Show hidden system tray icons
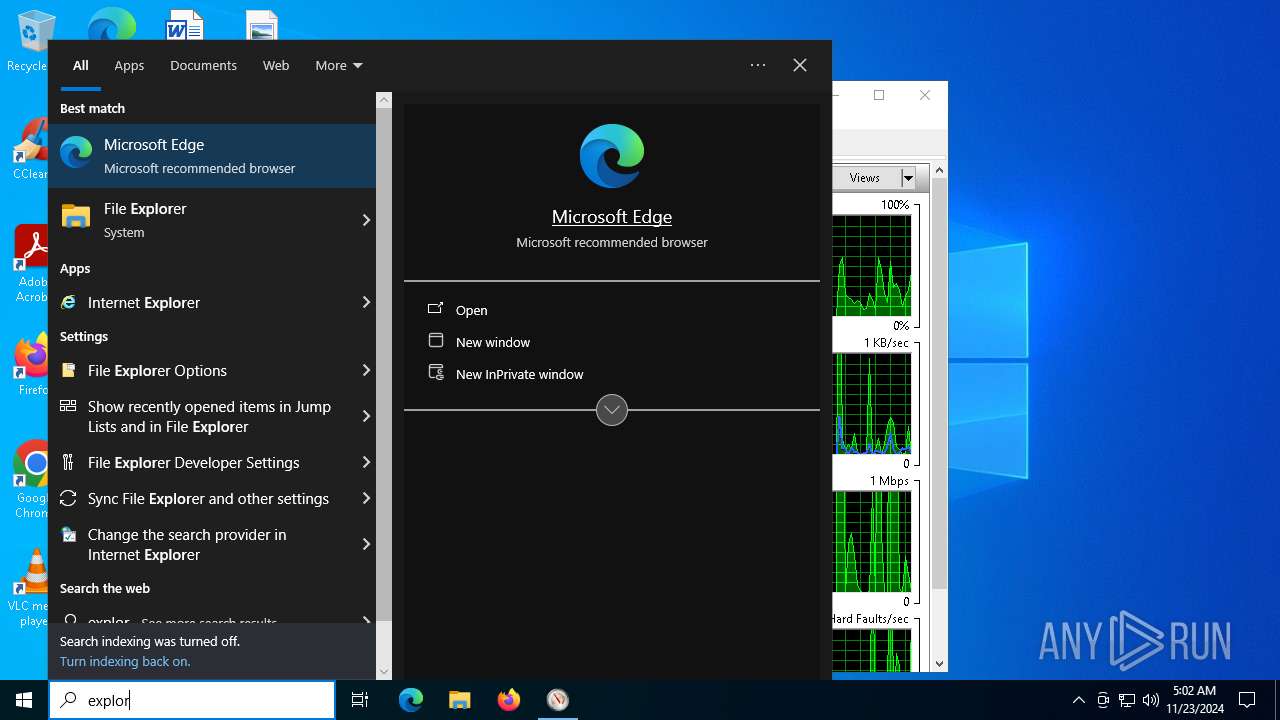The image size is (1280, 720). tap(1078, 700)
